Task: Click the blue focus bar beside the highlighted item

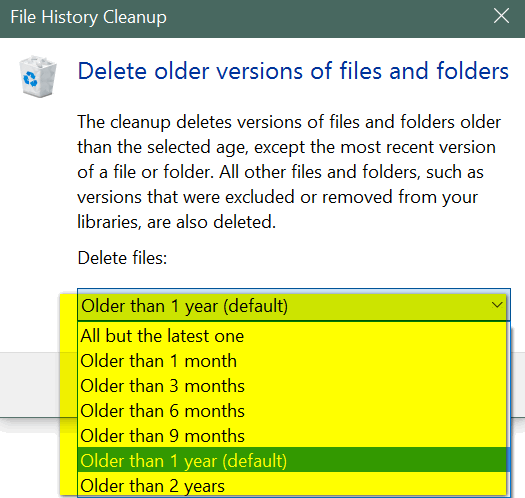Action: 508,460
